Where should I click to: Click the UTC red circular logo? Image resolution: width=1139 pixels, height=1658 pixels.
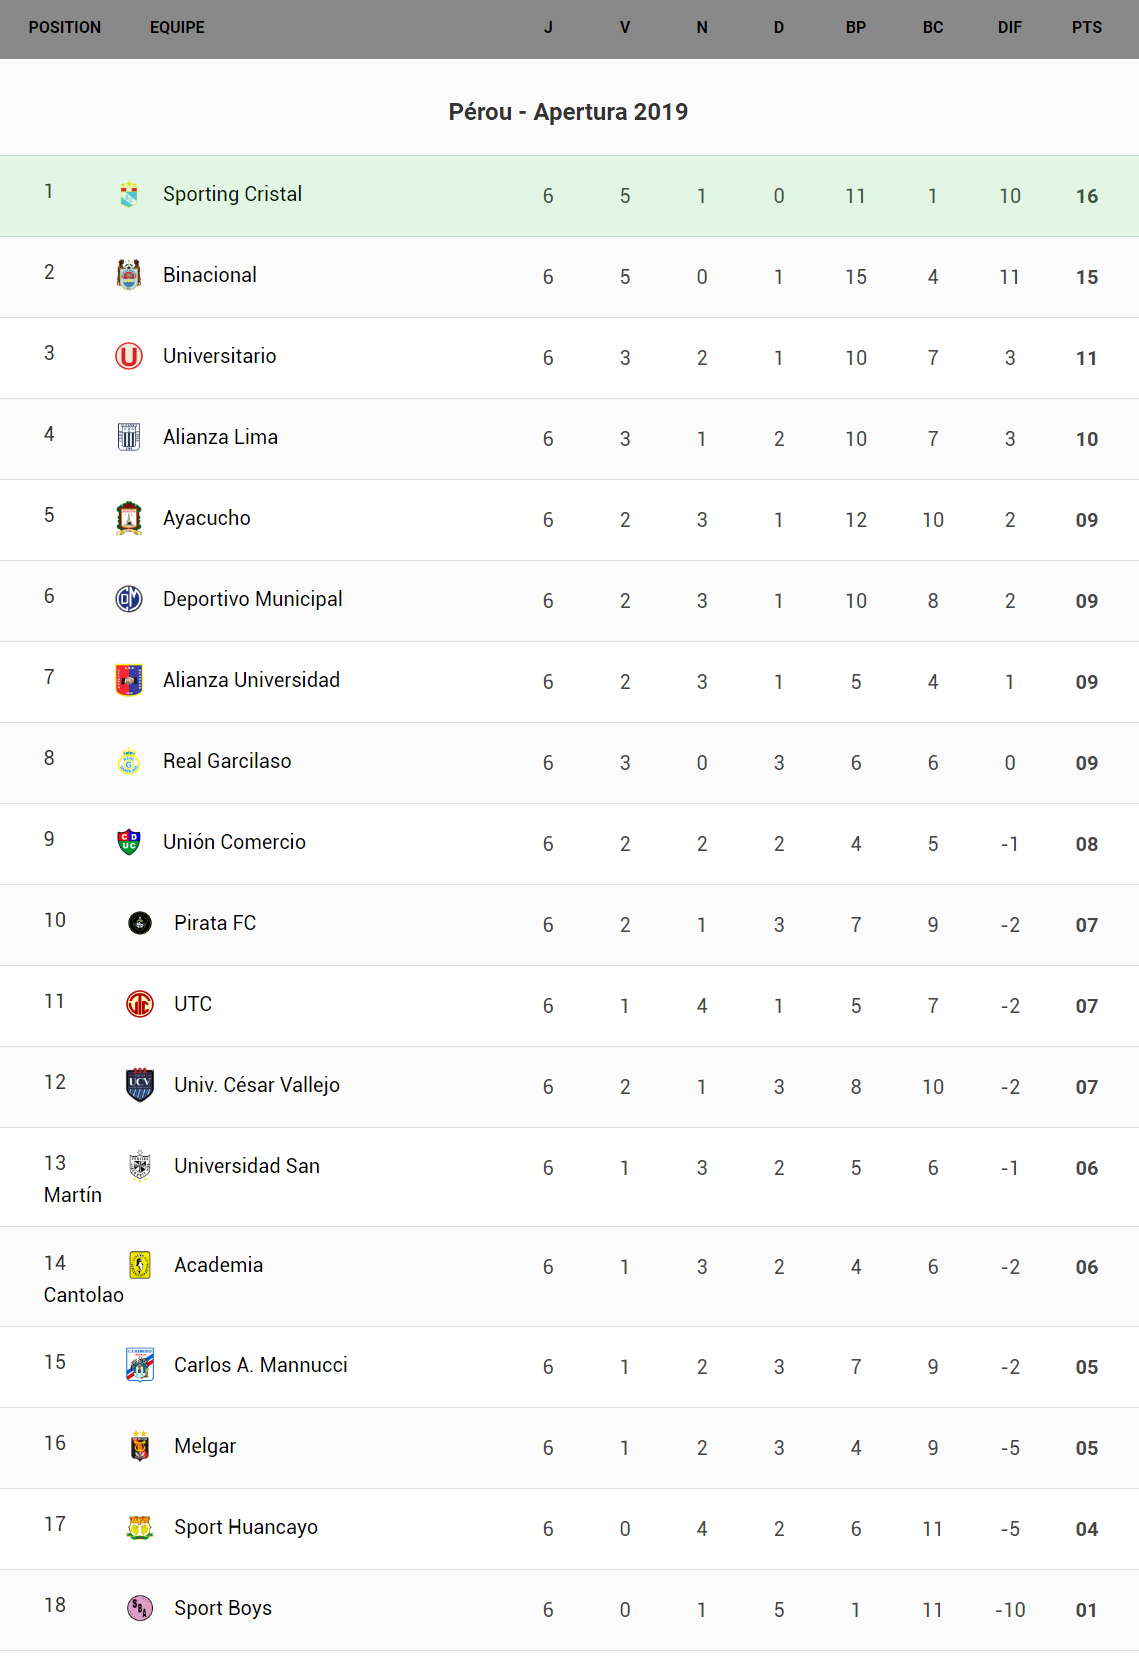point(140,1004)
